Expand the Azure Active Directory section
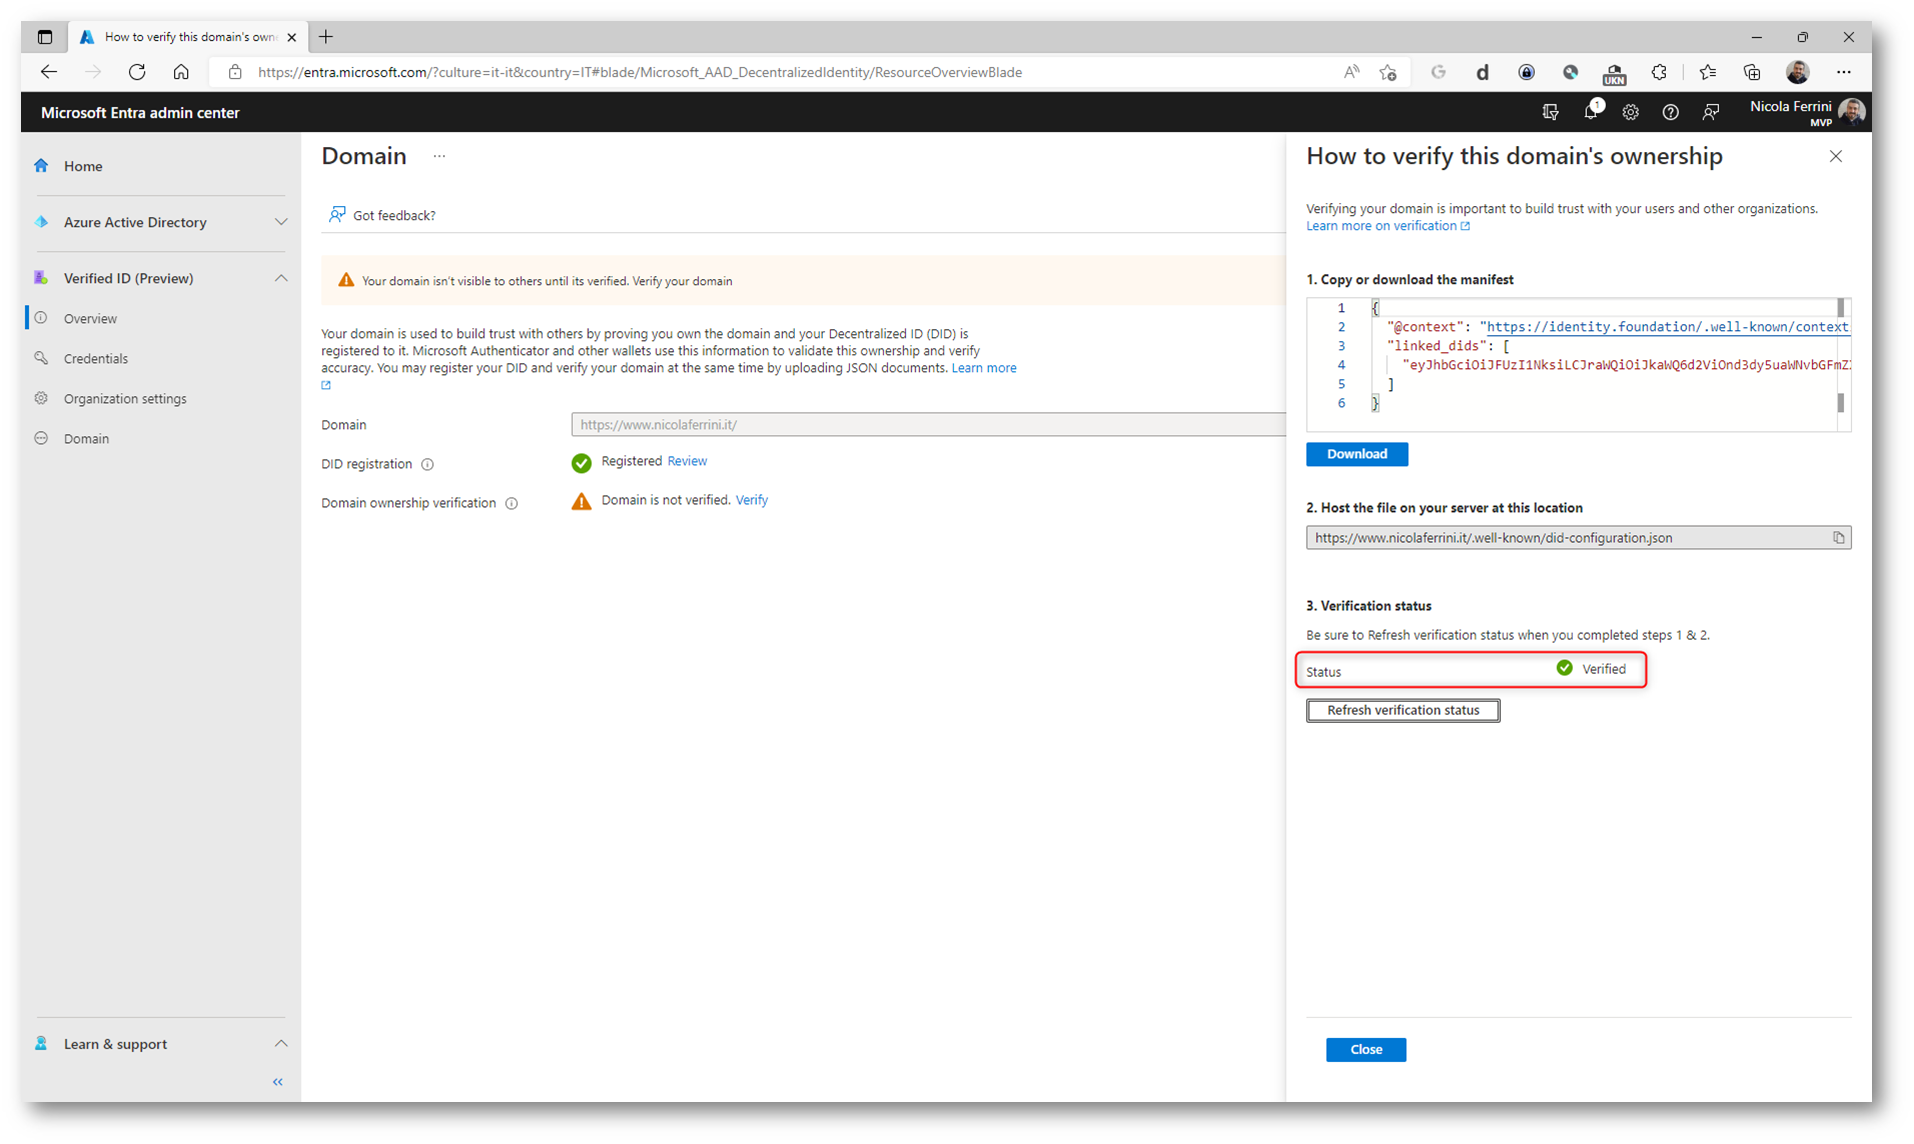The height and width of the screenshot is (1144, 1914). tap(281, 222)
